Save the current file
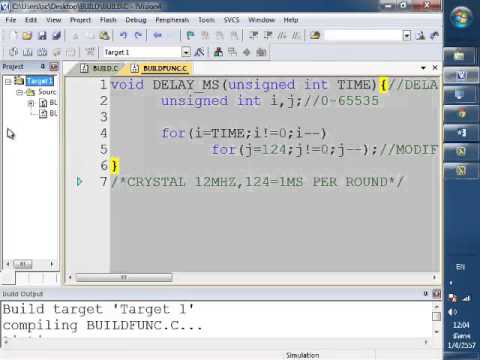Image resolution: width=480 pixels, height=360 pixels. point(42,35)
